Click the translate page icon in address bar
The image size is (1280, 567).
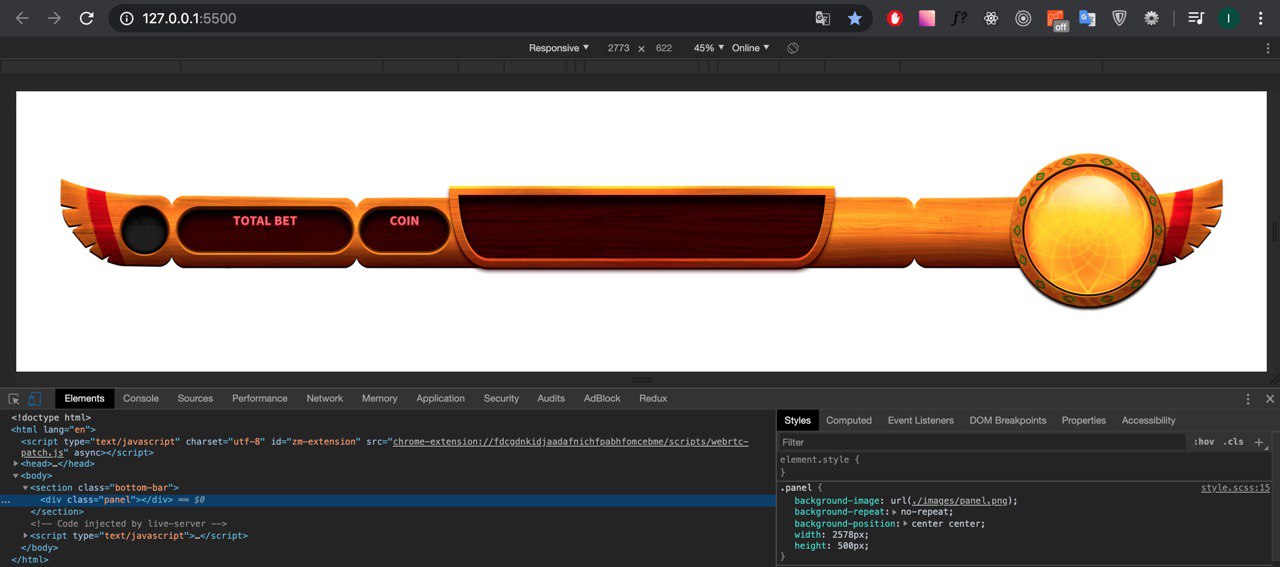tap(822, 18)
